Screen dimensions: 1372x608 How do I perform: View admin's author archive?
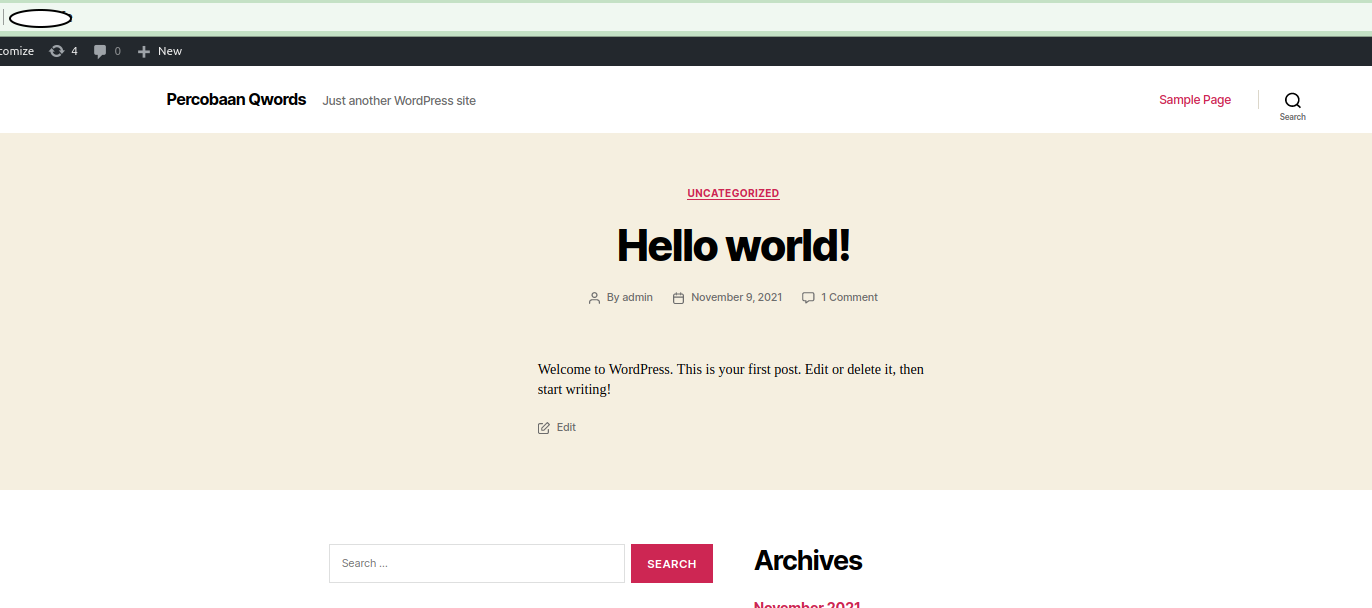coord(637,297)
